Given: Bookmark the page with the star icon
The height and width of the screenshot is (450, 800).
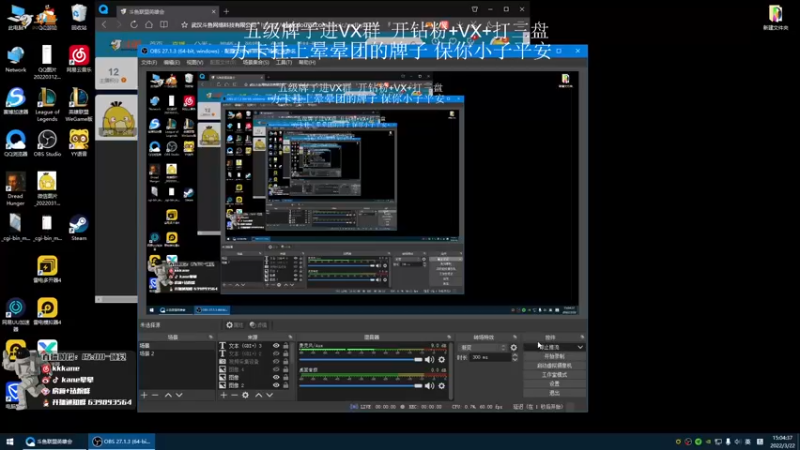Looking at the screenshot, I should click(x=184, y=24).
